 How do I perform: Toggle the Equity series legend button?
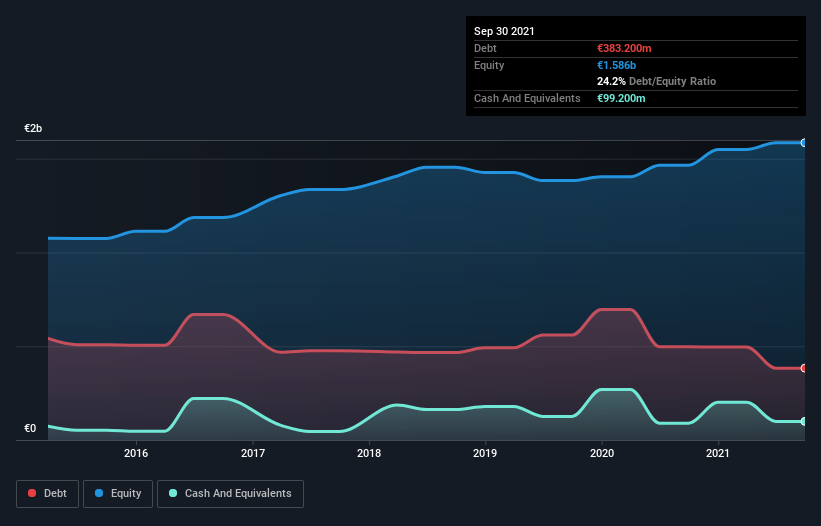click(118, 494)
